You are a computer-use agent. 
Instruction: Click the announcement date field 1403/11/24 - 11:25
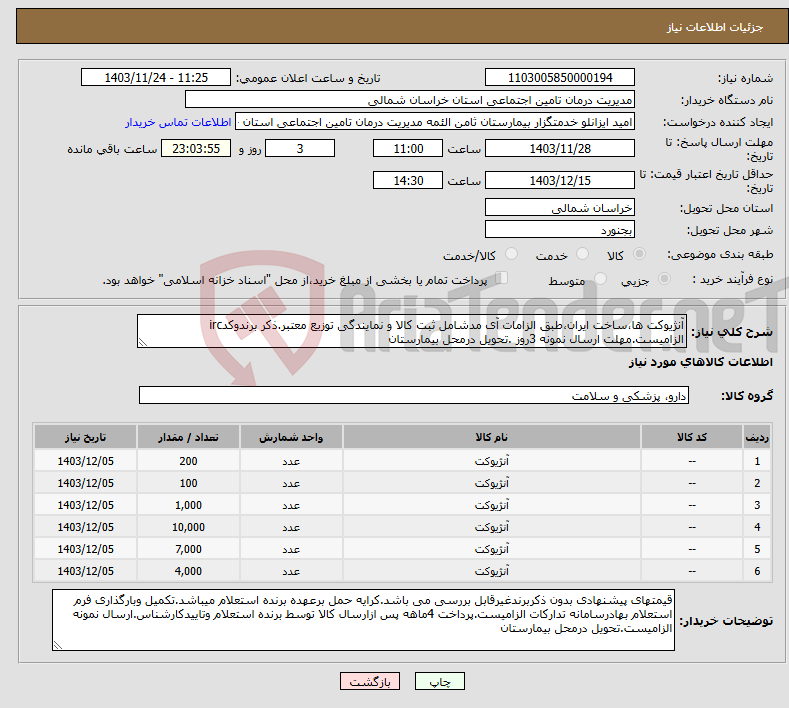tap(156, 77)
